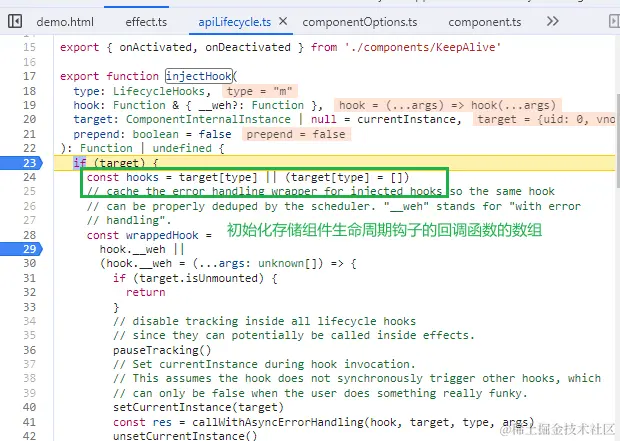Click the './components/KeepAlive' import path
The height and width of the screenshot is (441, 620).
pyautogui.click(x=423, y=47)
